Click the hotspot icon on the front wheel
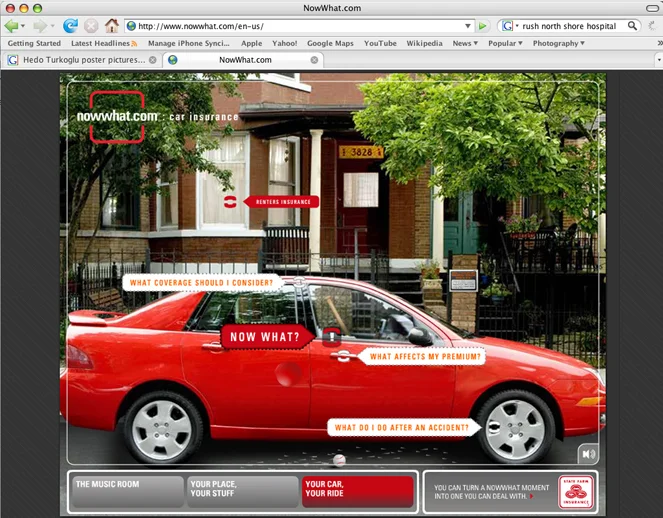The width and height of the screenshot is (663, 518). [493, 427]
